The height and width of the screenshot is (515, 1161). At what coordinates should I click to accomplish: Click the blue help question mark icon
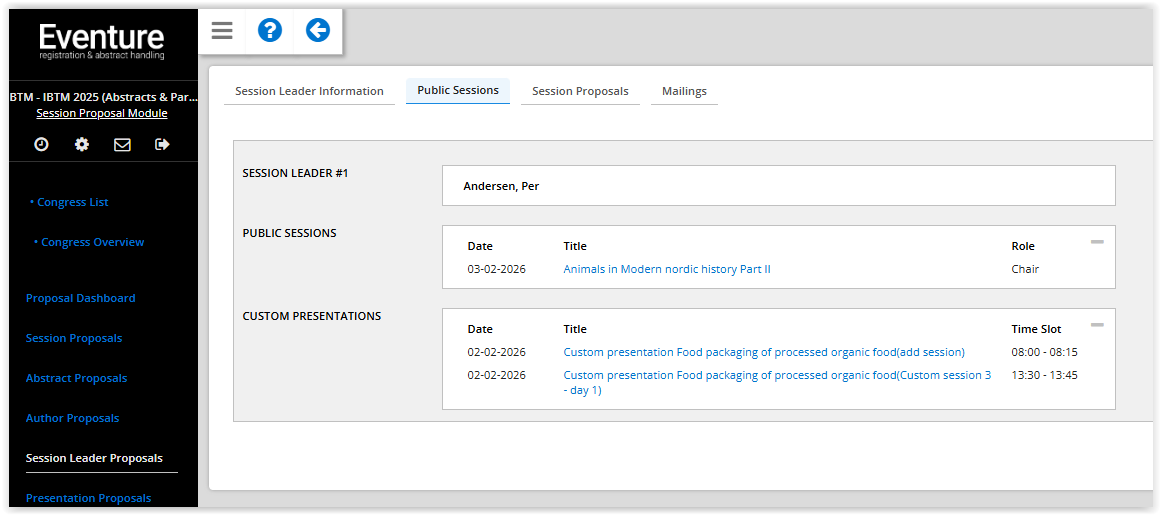[x=270, y=31]
